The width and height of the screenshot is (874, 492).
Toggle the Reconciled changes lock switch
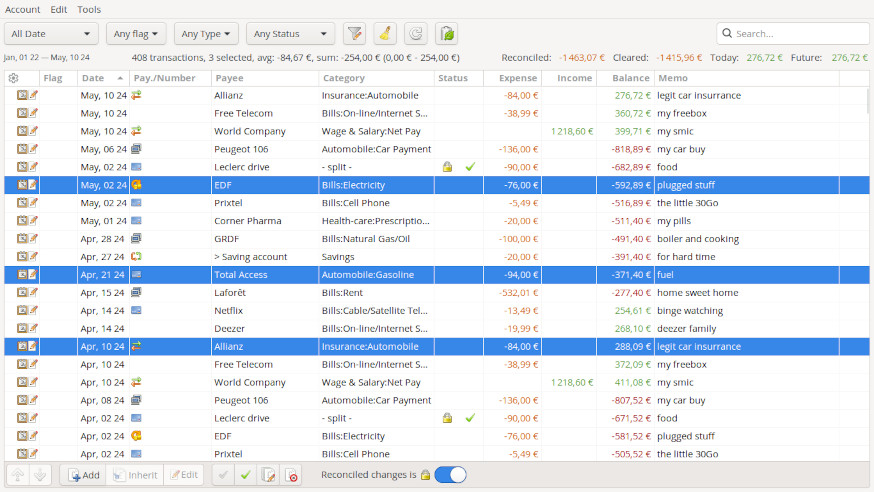pos(450,475)
